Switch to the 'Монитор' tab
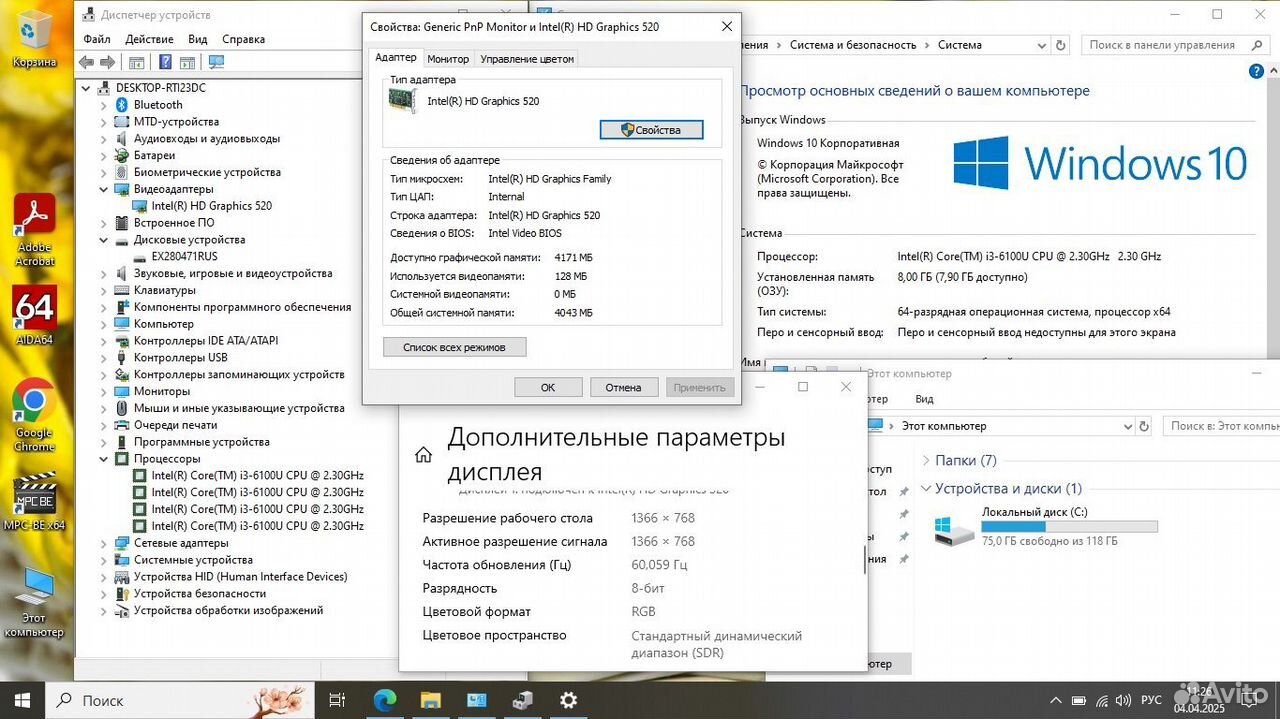Screen dimensions: 1280x719 [x=448, y=59]
